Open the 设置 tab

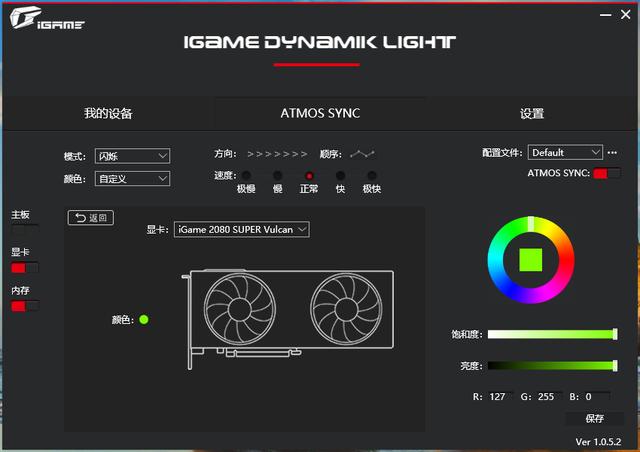pyautogui.click(x=532, y=113)
